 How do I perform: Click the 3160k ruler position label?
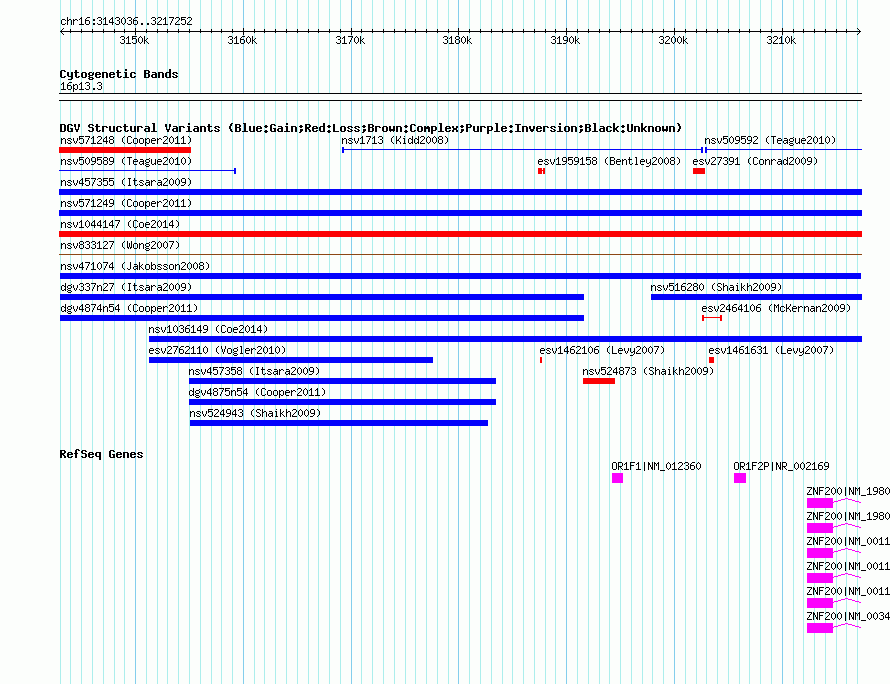coord(242,40)
